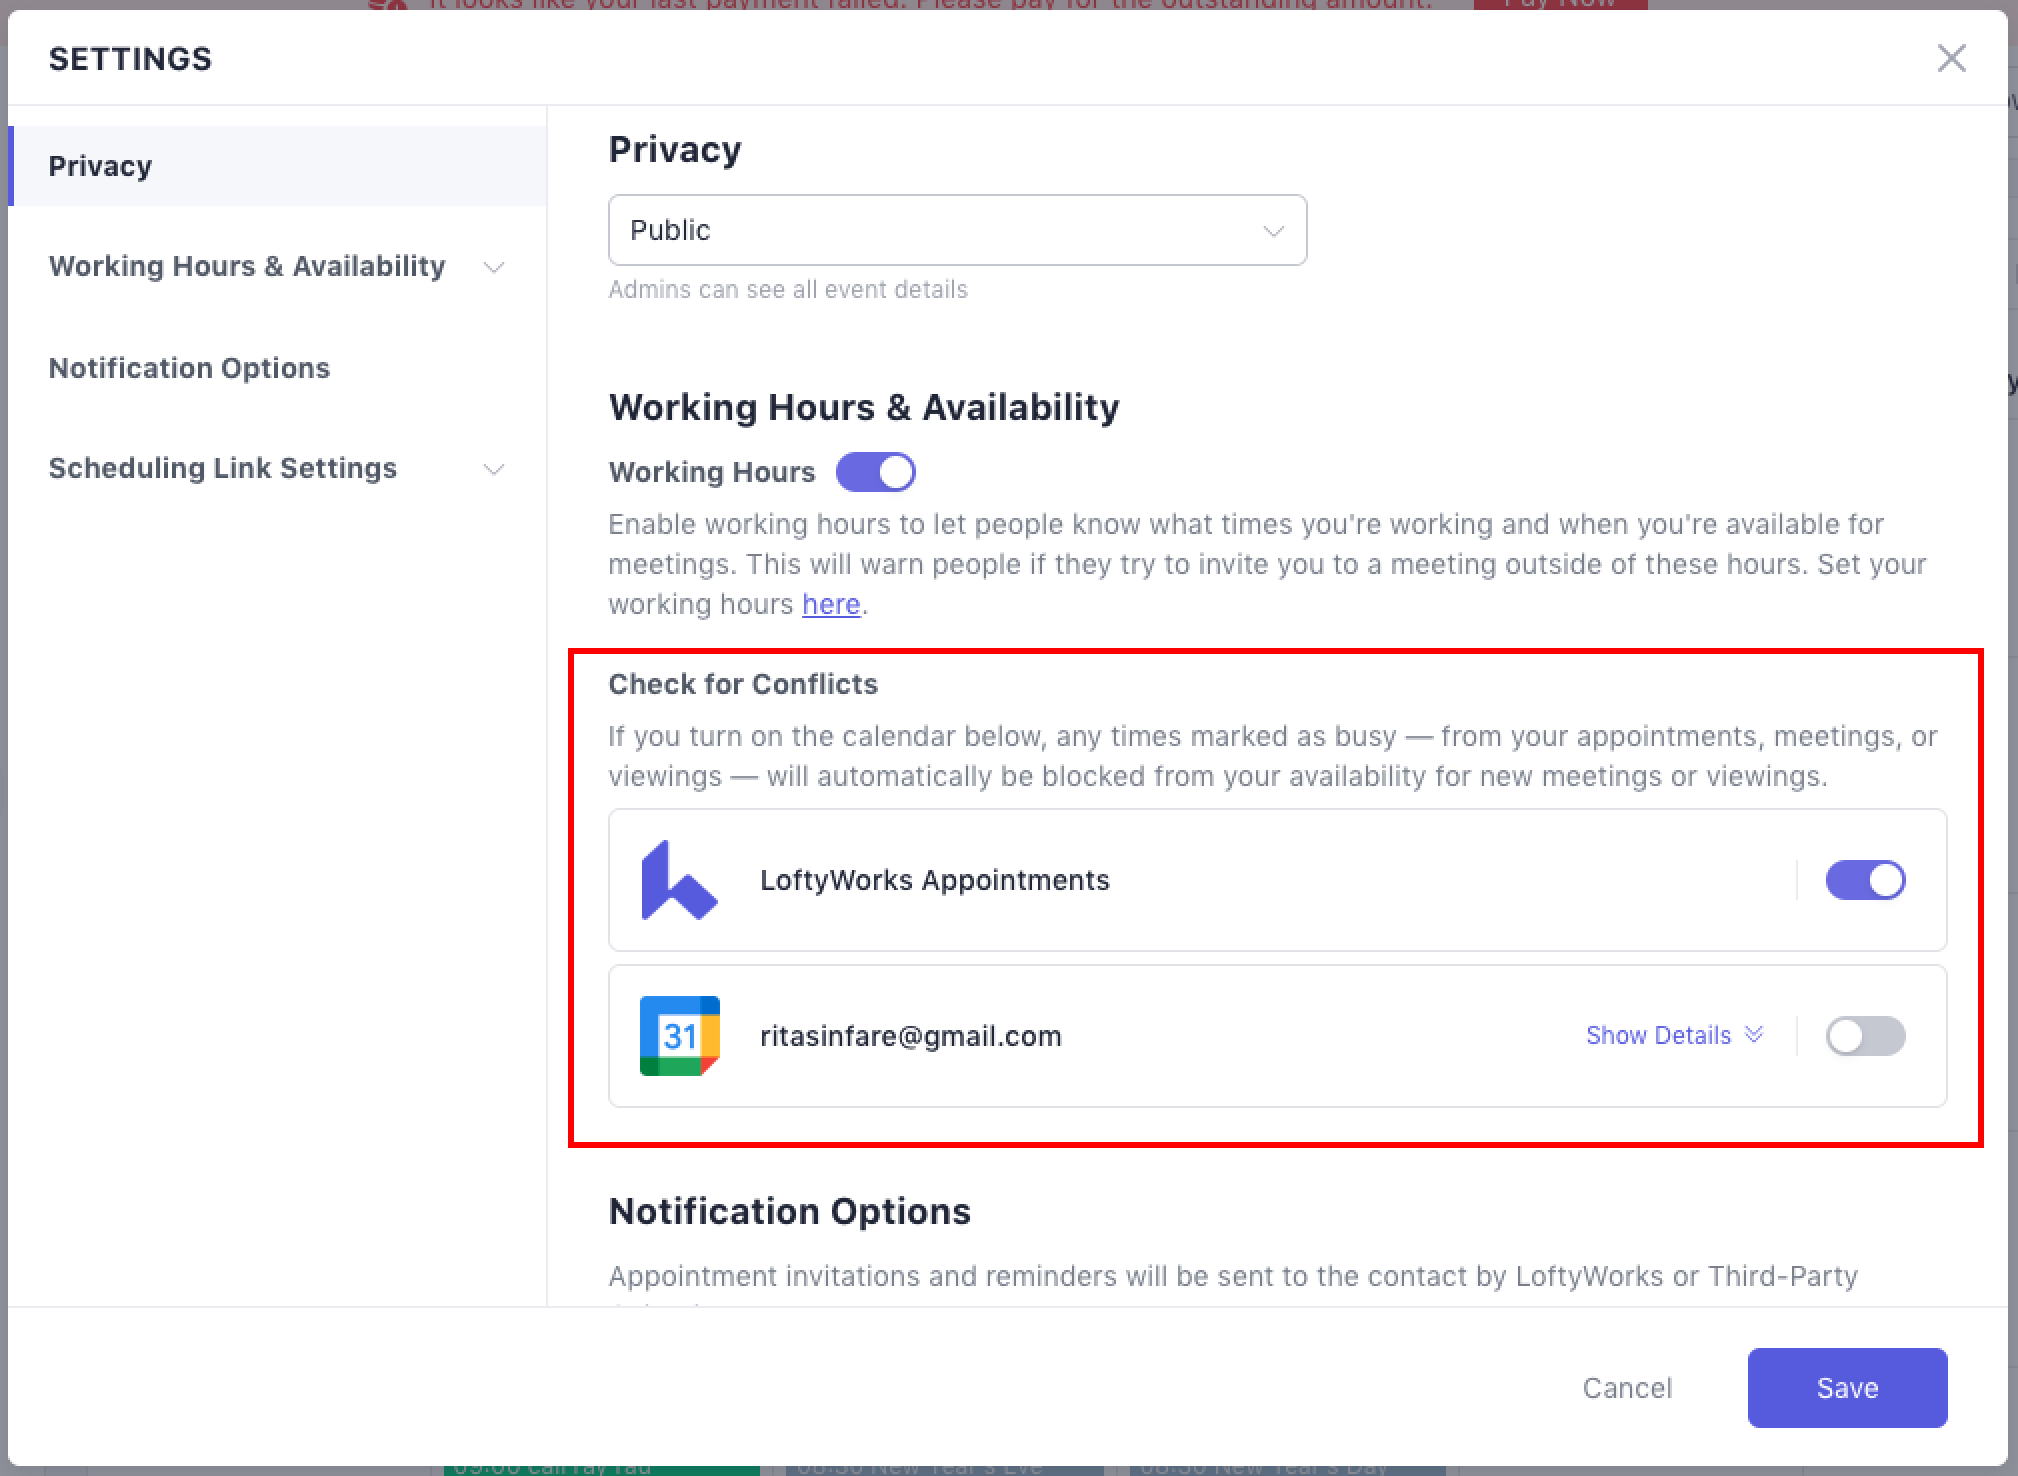Click the LoftyWorks logo icon
2018x1476 pixels.
(678, 880)
